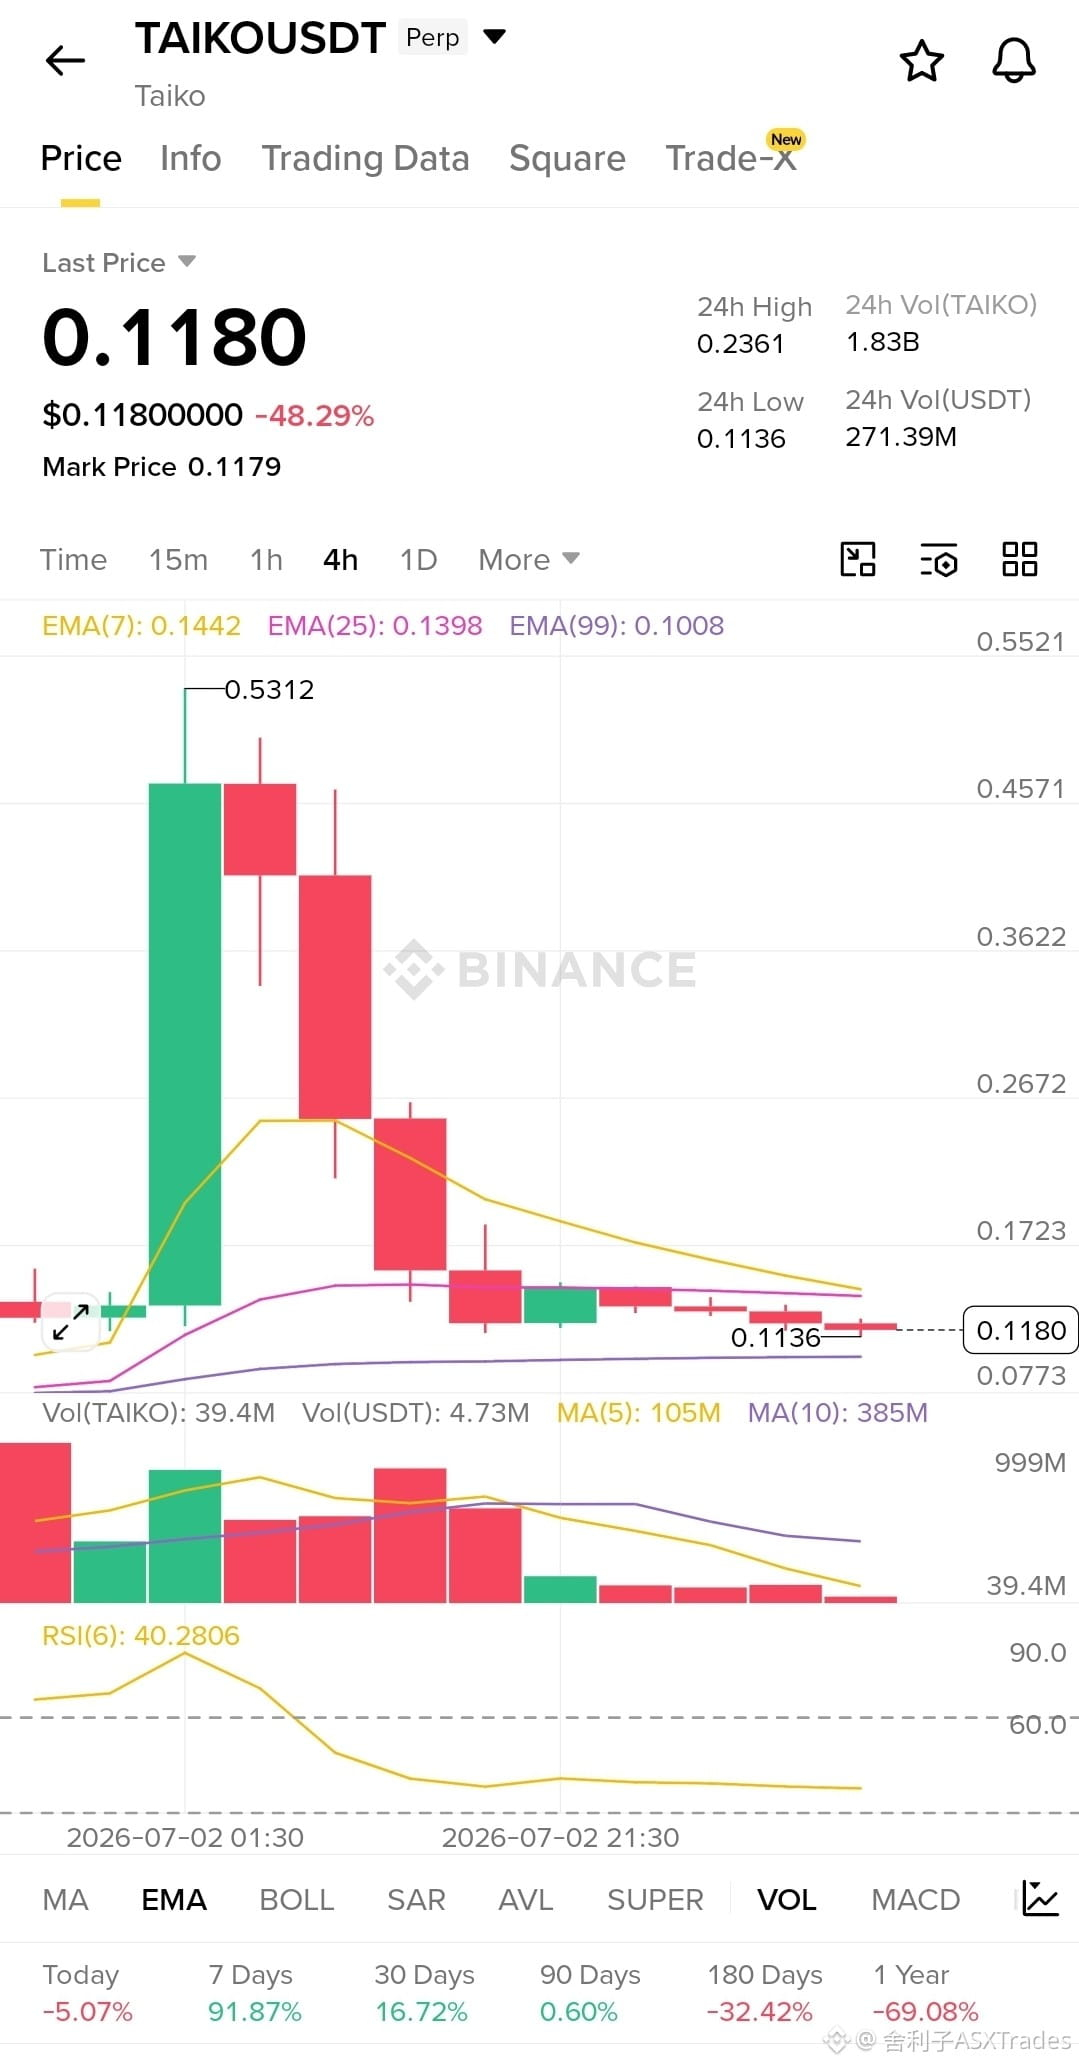This screenshot has height=2066, width=1079.
Task: Tap the Mark Price 0.1179 text
Action: (162, 467)
